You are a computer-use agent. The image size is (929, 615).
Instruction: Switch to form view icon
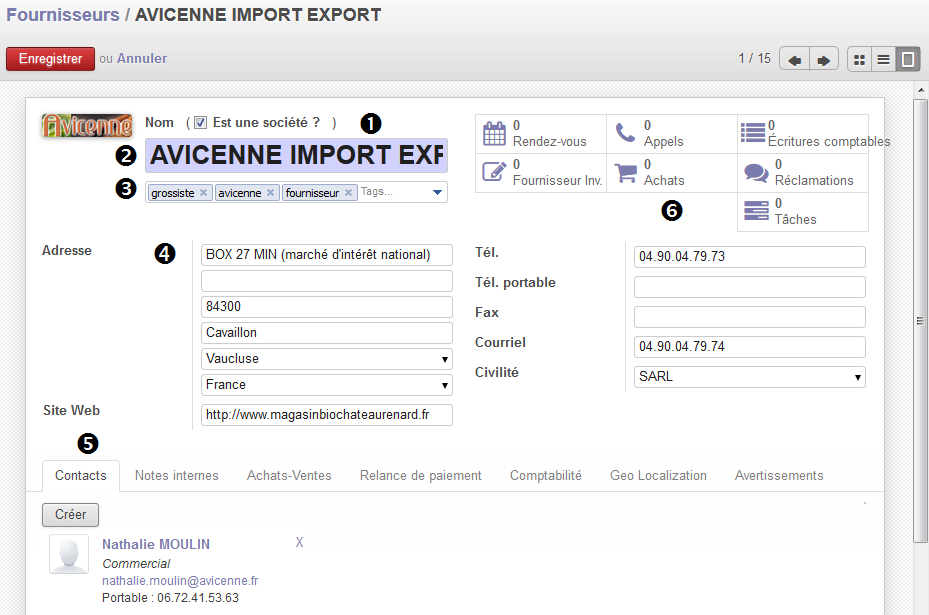point(908,59)
